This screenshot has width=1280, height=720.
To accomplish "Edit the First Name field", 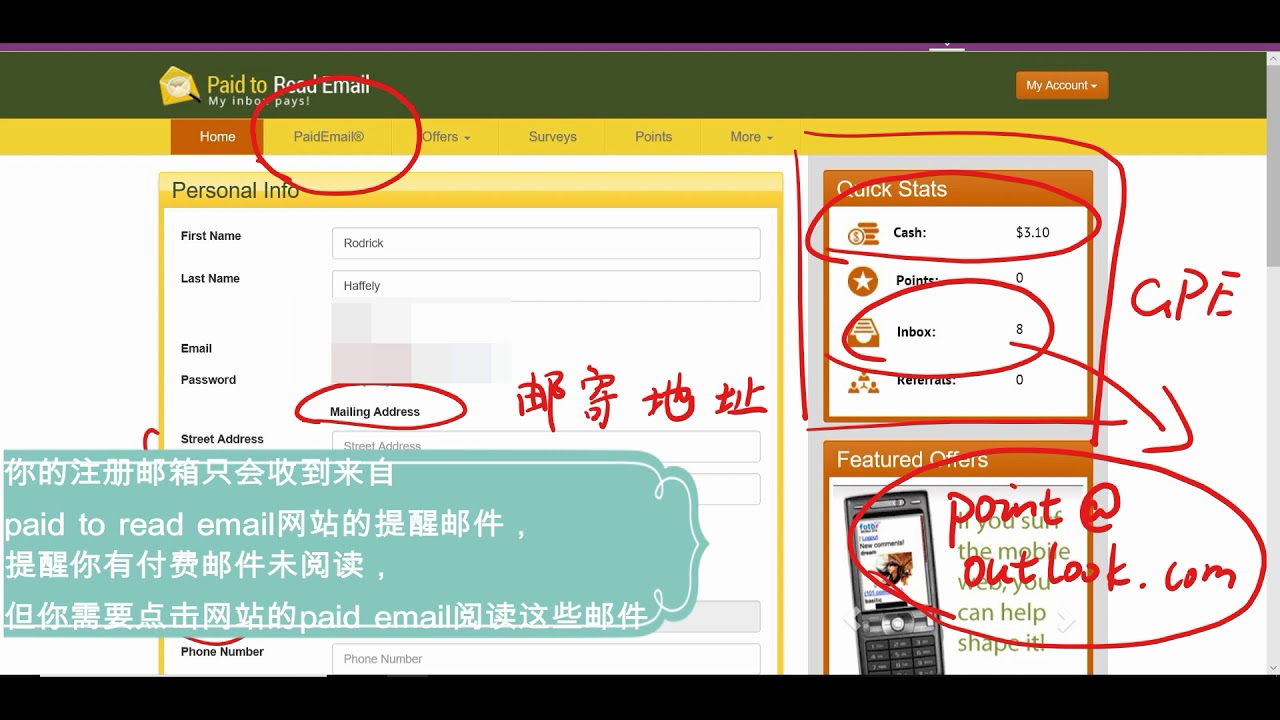I will [546, 243].
